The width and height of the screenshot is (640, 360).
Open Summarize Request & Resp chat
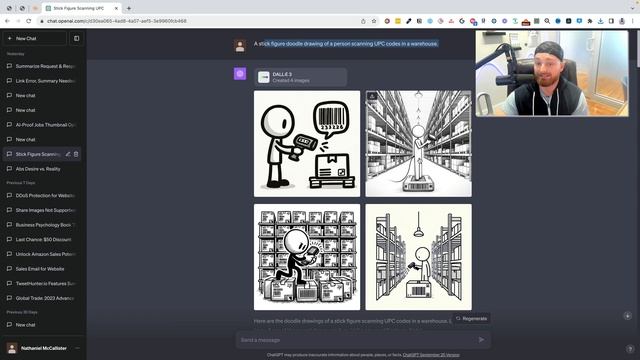pos(42,66)
